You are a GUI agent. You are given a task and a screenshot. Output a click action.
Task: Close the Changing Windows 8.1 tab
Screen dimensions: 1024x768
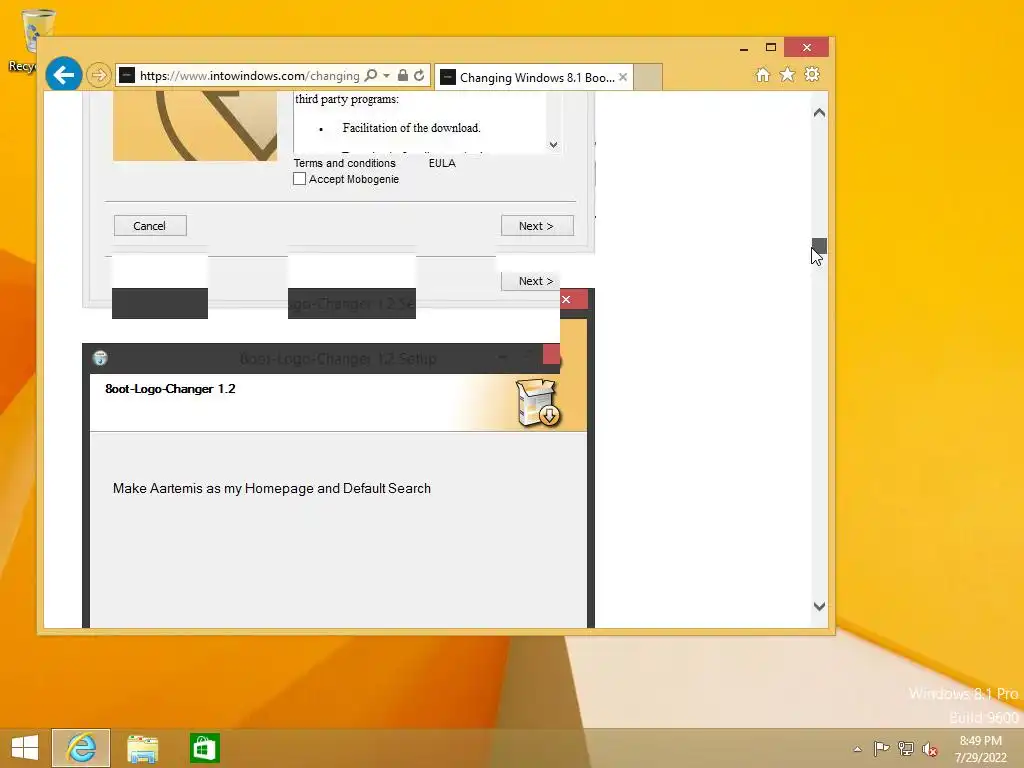623,77
